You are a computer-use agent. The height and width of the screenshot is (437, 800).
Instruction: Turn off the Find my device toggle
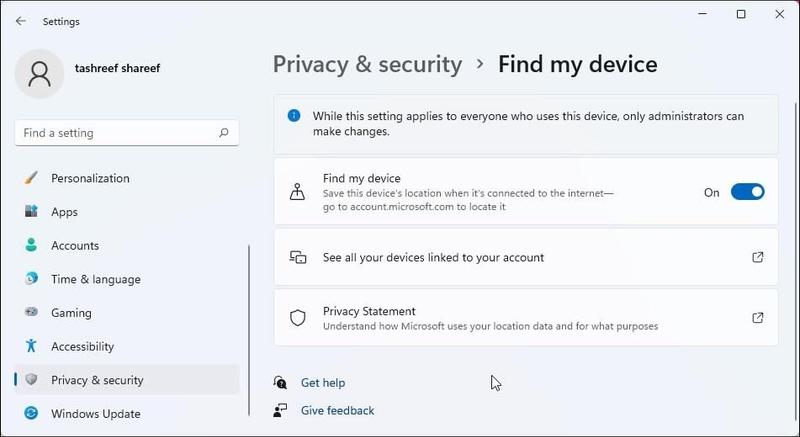(x=747, y=192)
